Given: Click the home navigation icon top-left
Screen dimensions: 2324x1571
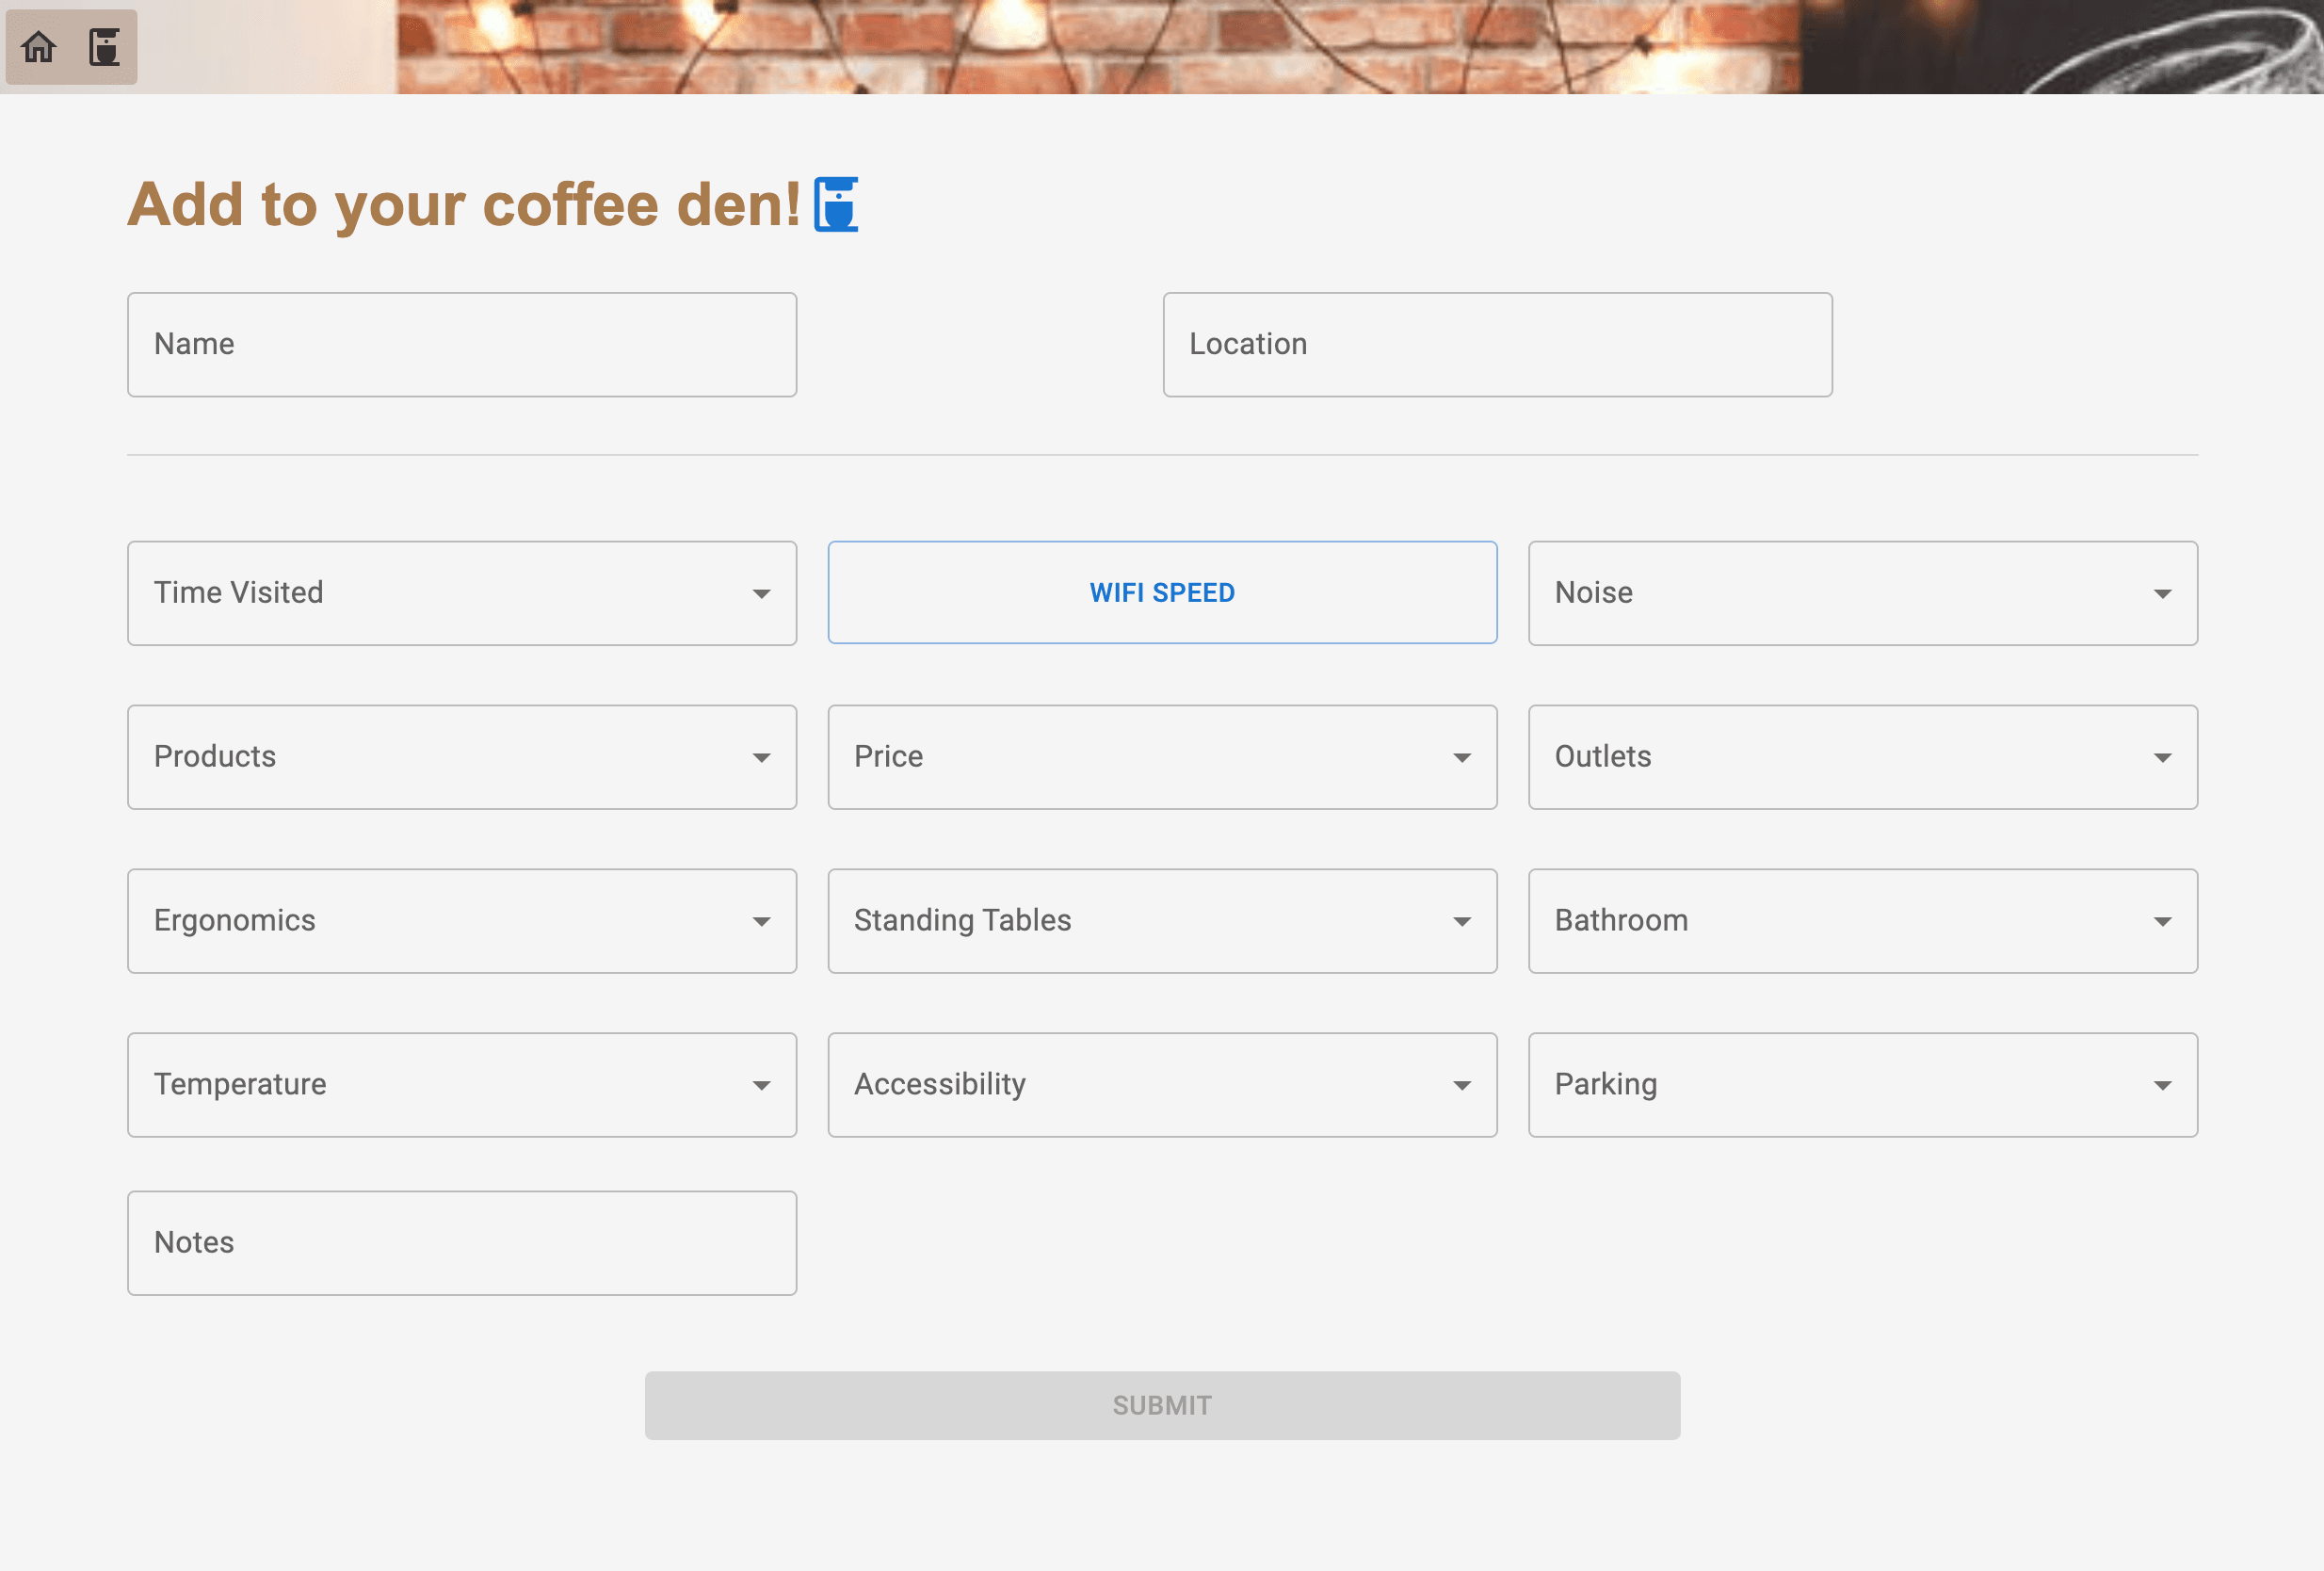Looking at the screenshot, I should [x=39, y=45].
